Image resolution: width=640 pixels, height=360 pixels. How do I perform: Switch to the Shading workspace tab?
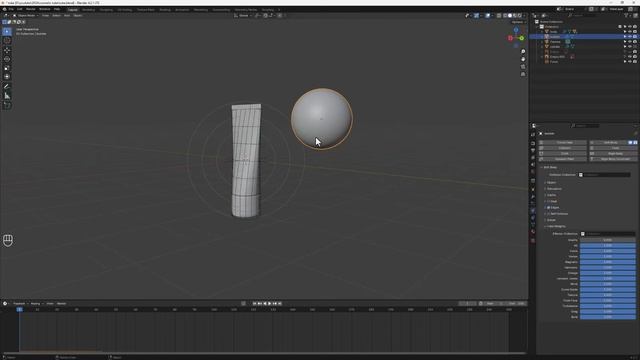pyautogui.click(x=165, y=9)
